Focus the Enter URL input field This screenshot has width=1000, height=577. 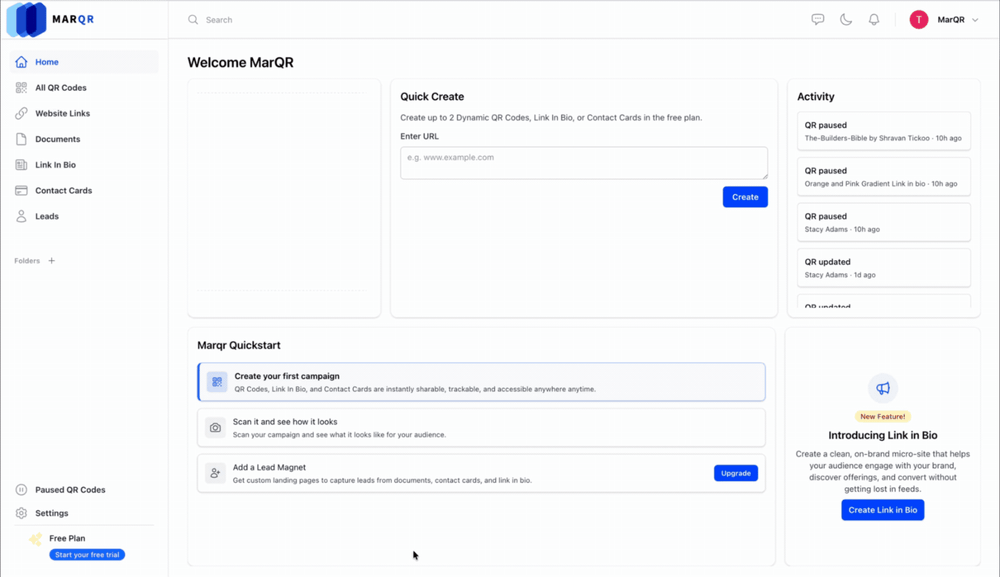point(584,163)
